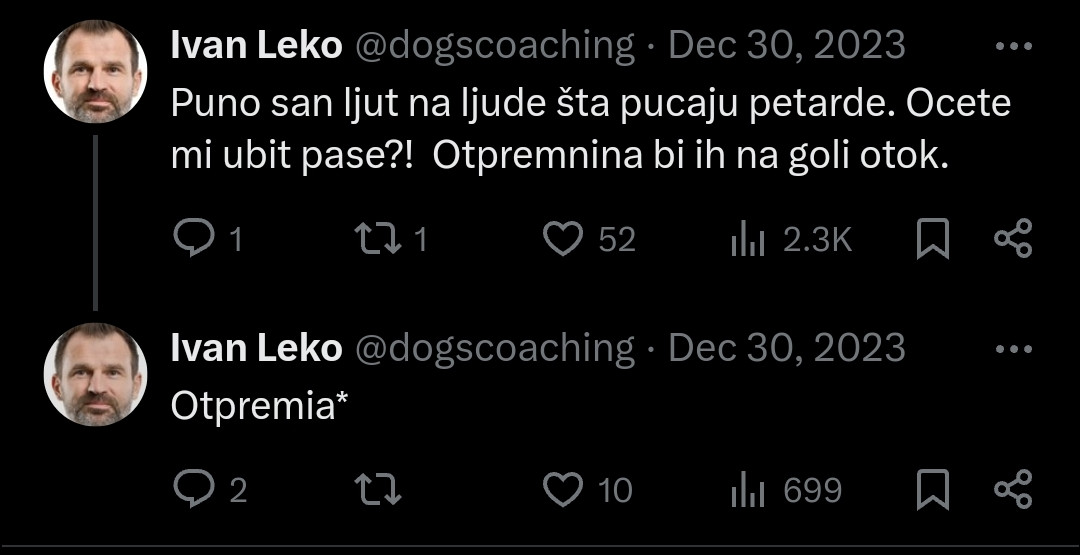Screen dimensions: 1080x555
Task: View analytics of tweet with 699 views
Action: [748, 489]
